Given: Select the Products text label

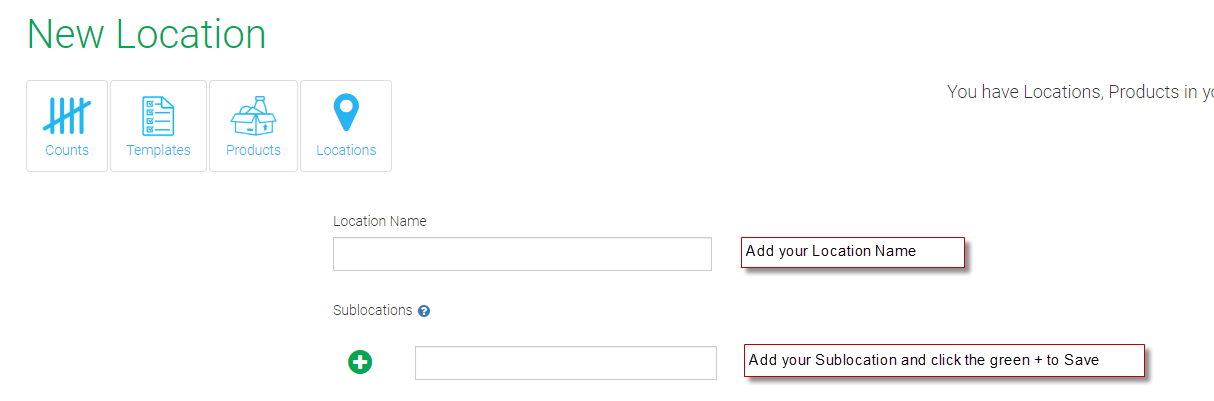Looking at the screenshot, I should click(253, 150).
